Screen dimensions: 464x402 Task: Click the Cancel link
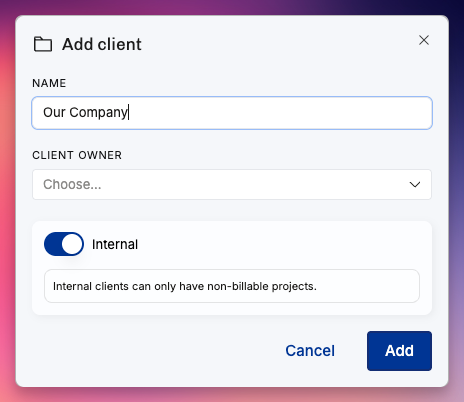pyautogui.click(x=310, y=351)
